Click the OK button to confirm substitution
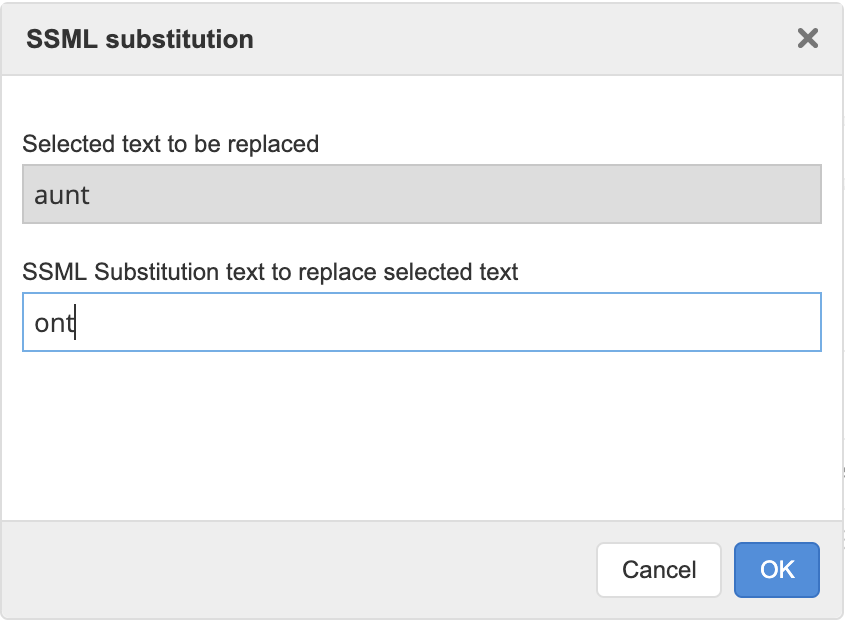This screenshot has width=845, height=621. pos(777,569)
